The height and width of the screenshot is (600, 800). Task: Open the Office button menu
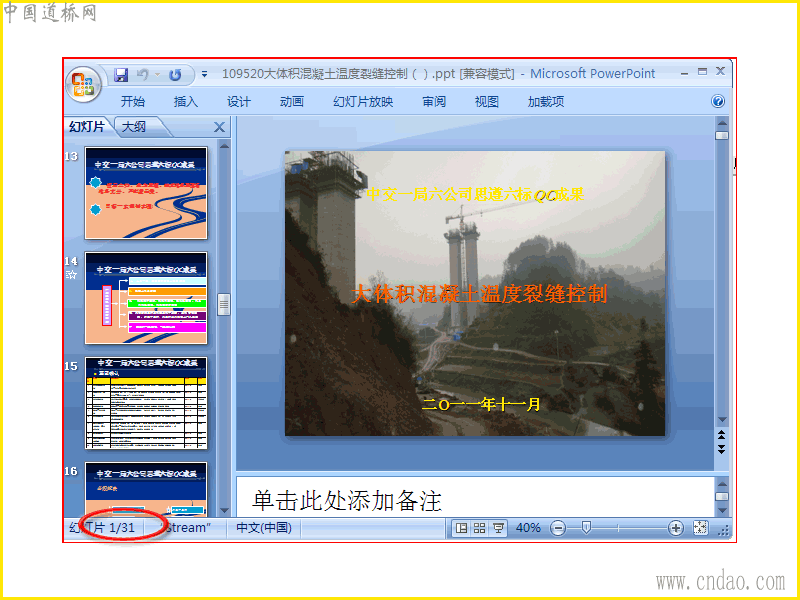tap(84, 84)
